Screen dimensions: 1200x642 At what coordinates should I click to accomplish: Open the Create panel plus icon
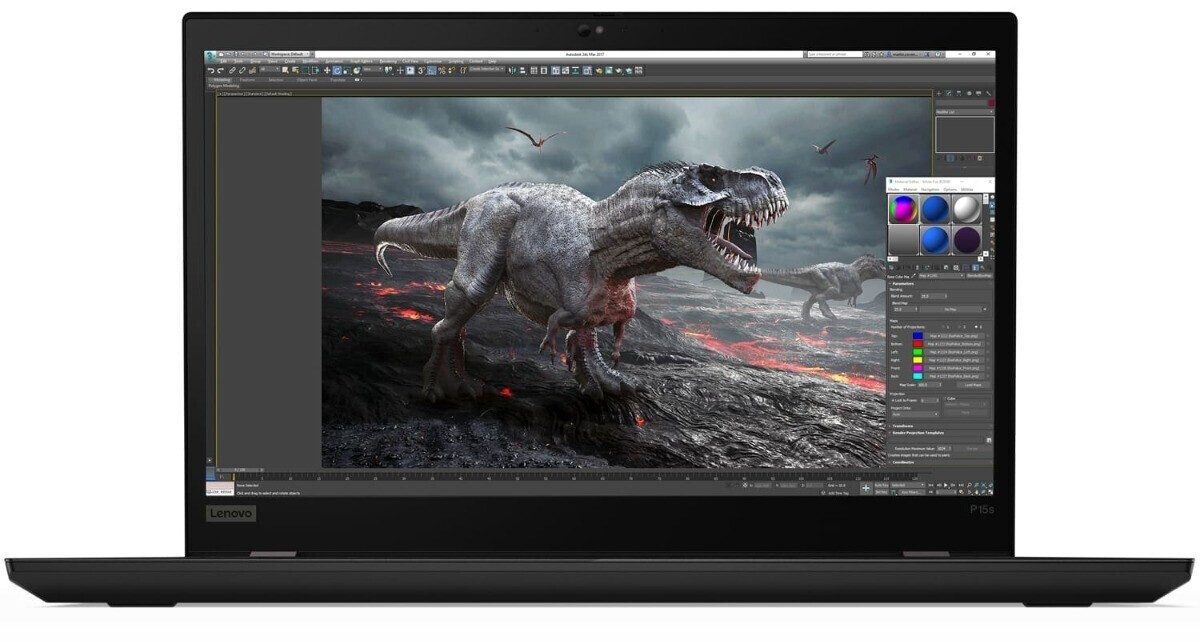click(939, 93)
